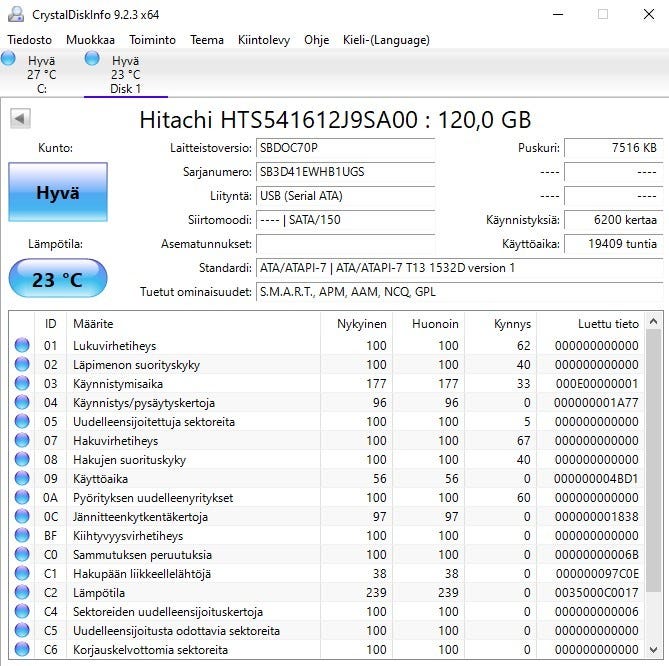Click the Tuetut ominaisuudet field

pos(460,292)
